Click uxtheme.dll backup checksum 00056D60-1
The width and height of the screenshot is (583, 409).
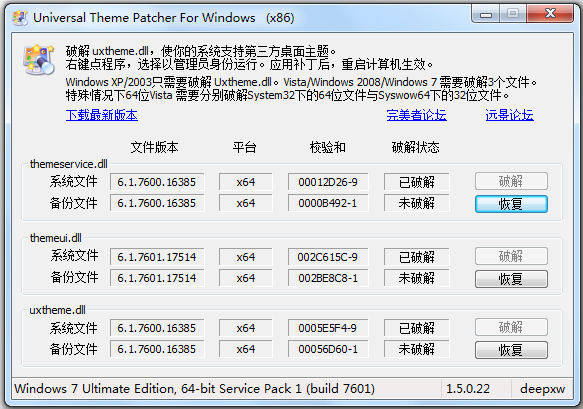pyautogui.click(x=328, y=349)
